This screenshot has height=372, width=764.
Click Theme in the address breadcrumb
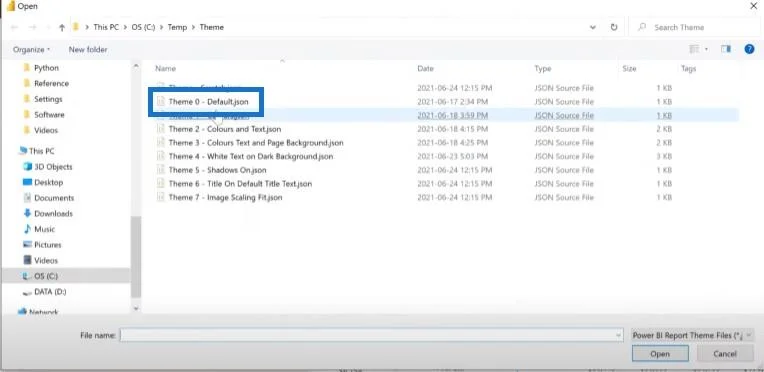(211, 27)
